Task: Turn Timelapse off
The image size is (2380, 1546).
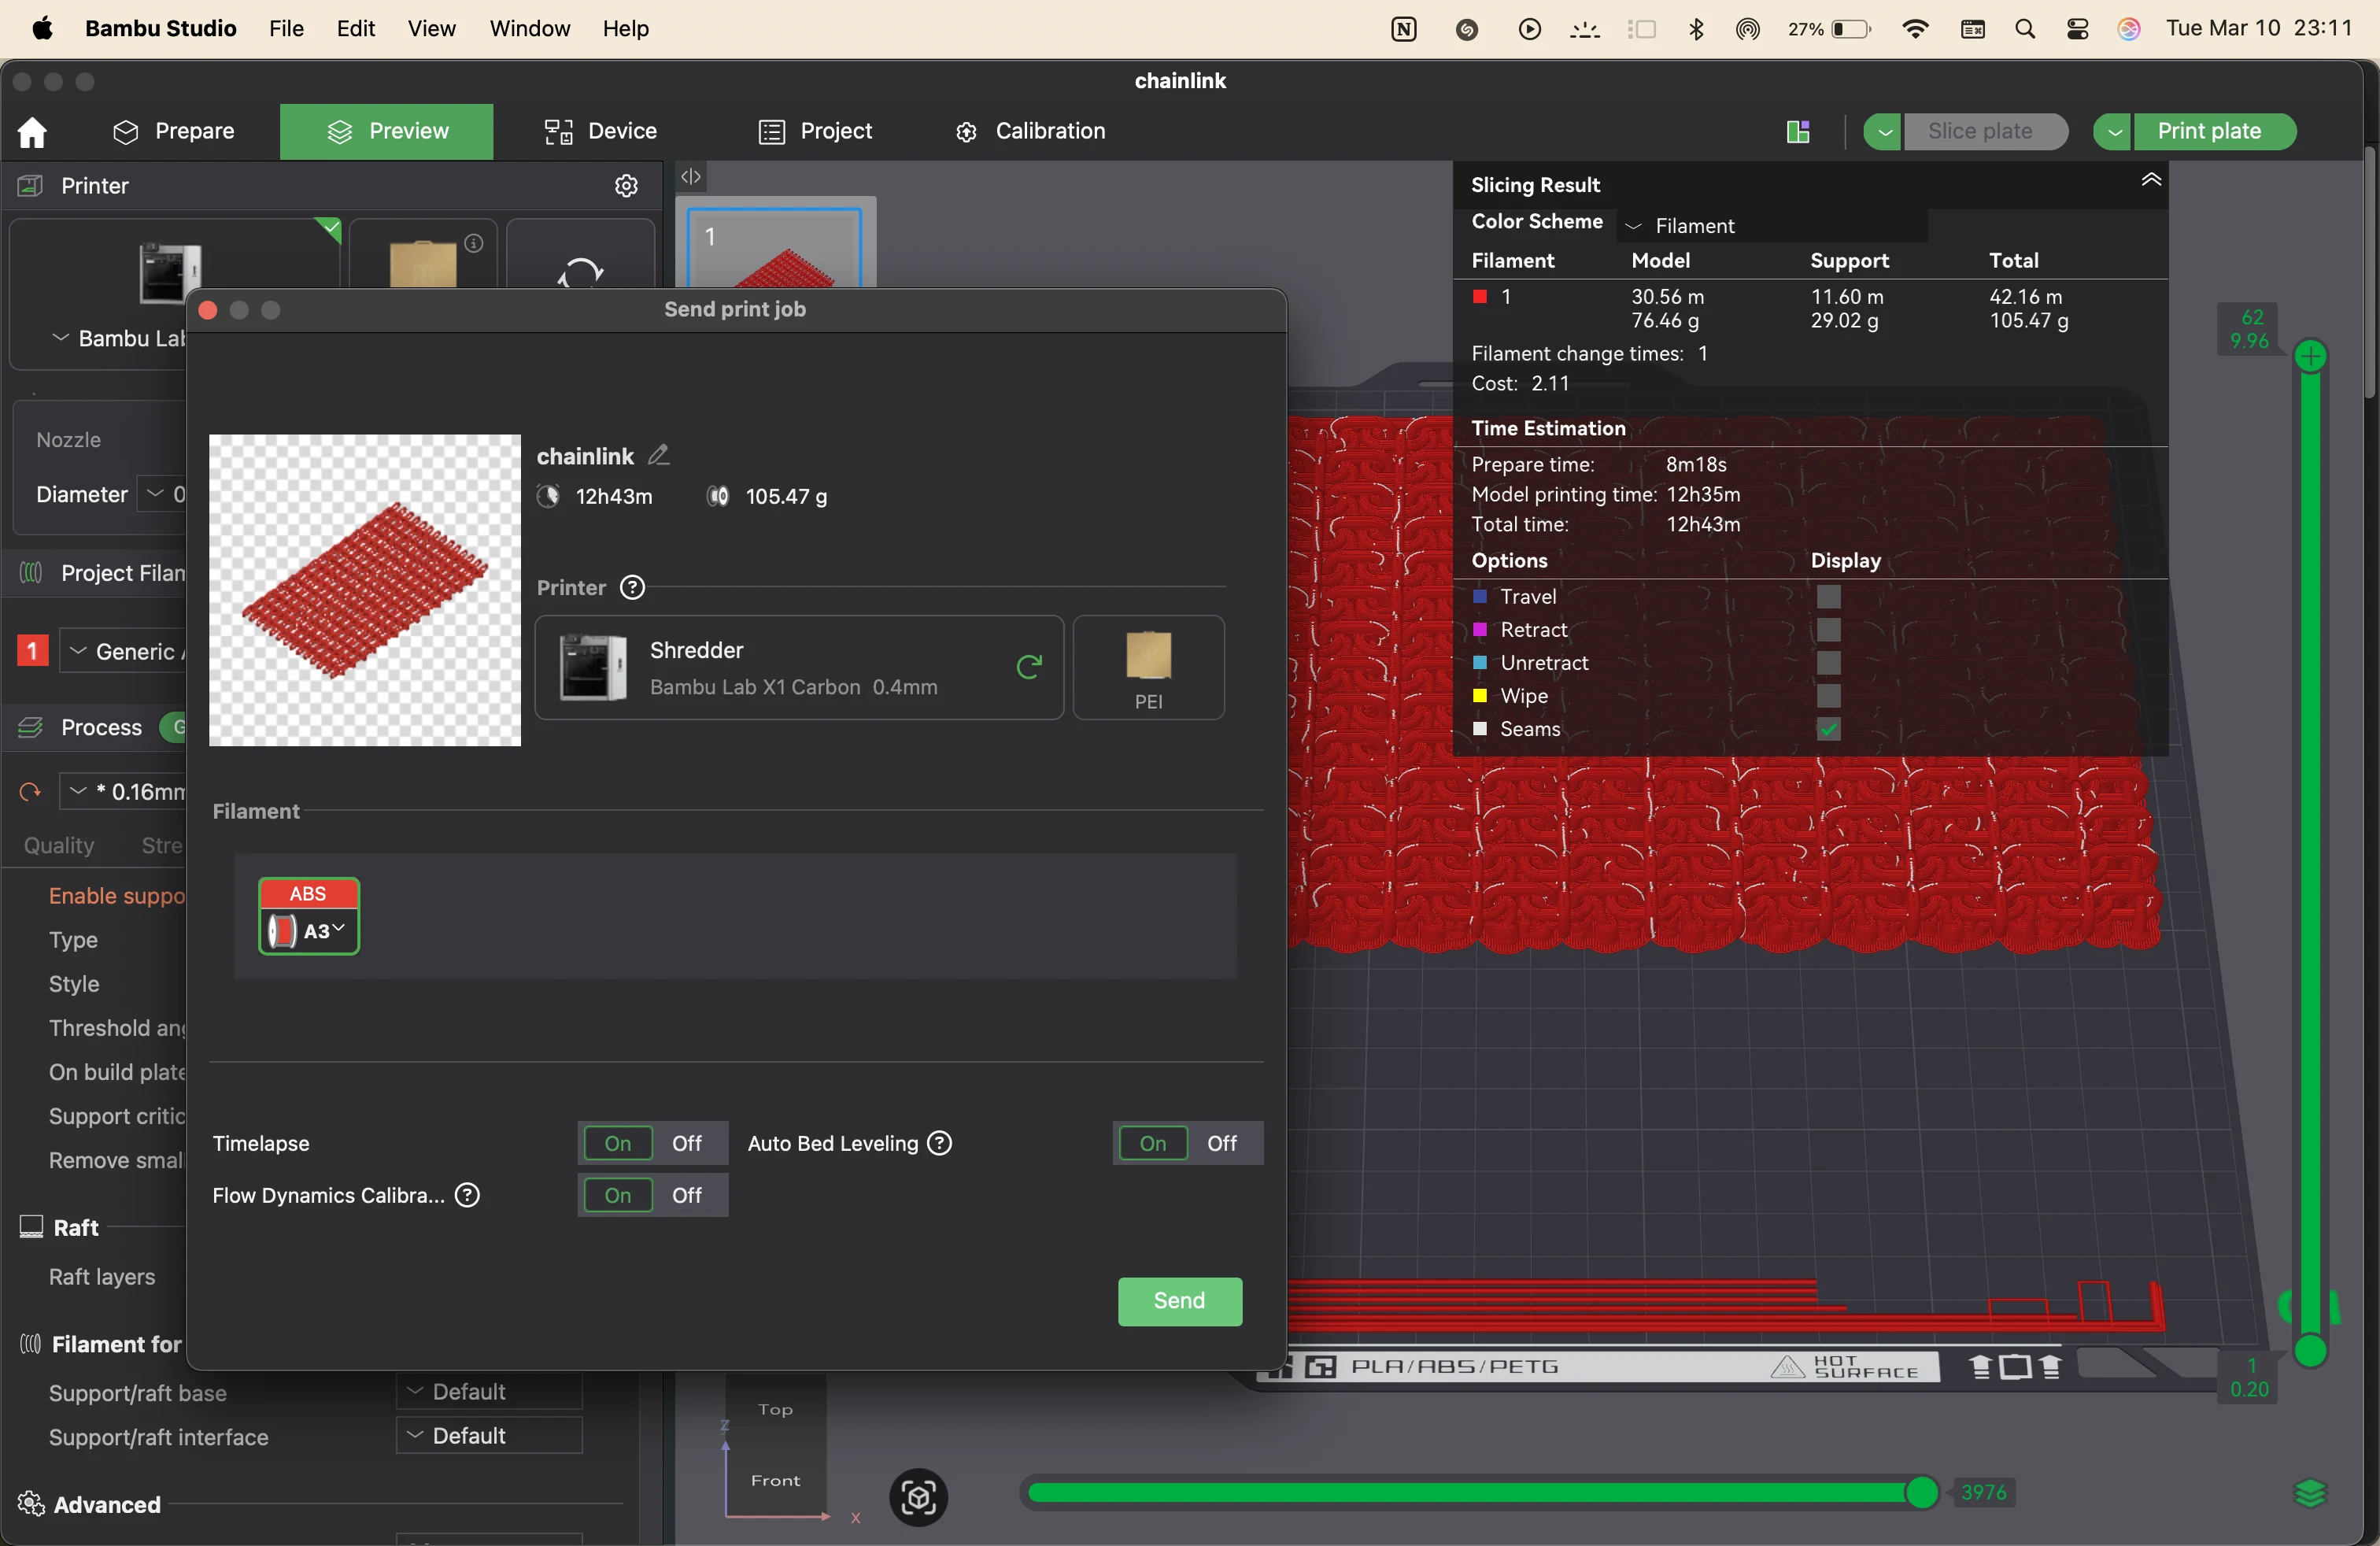Action: click(x=687, y=1143)
